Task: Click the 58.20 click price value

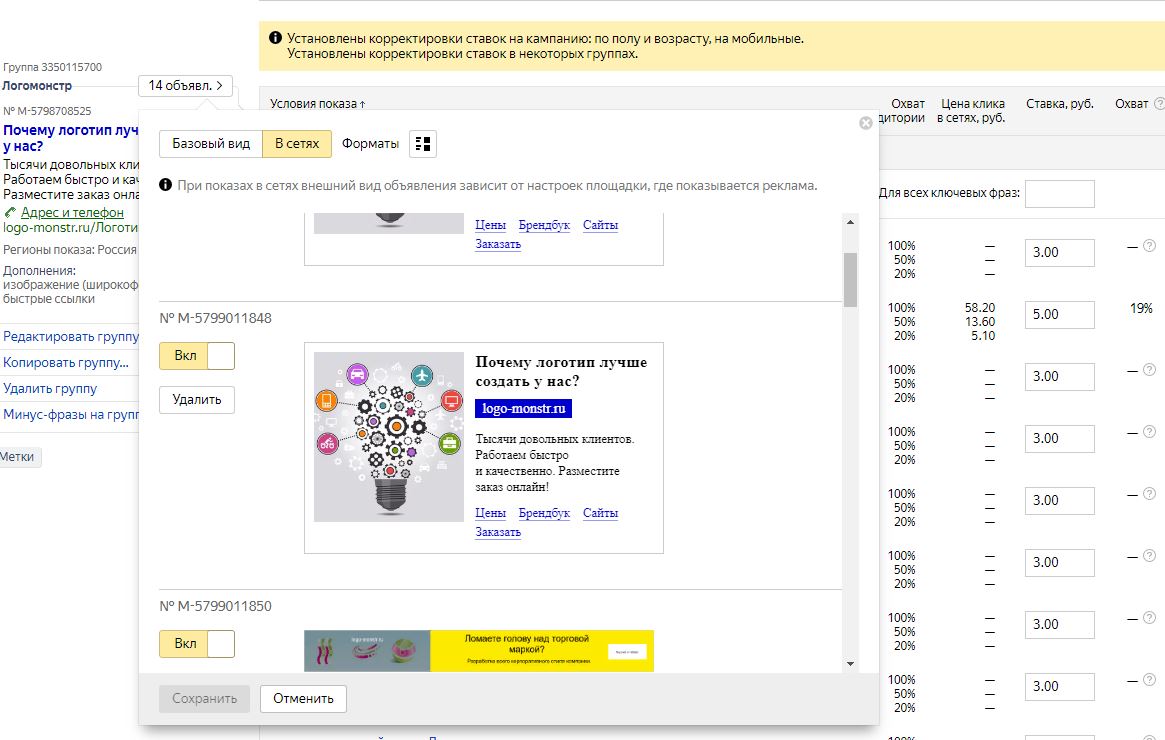Action: [x=980, y=308]
